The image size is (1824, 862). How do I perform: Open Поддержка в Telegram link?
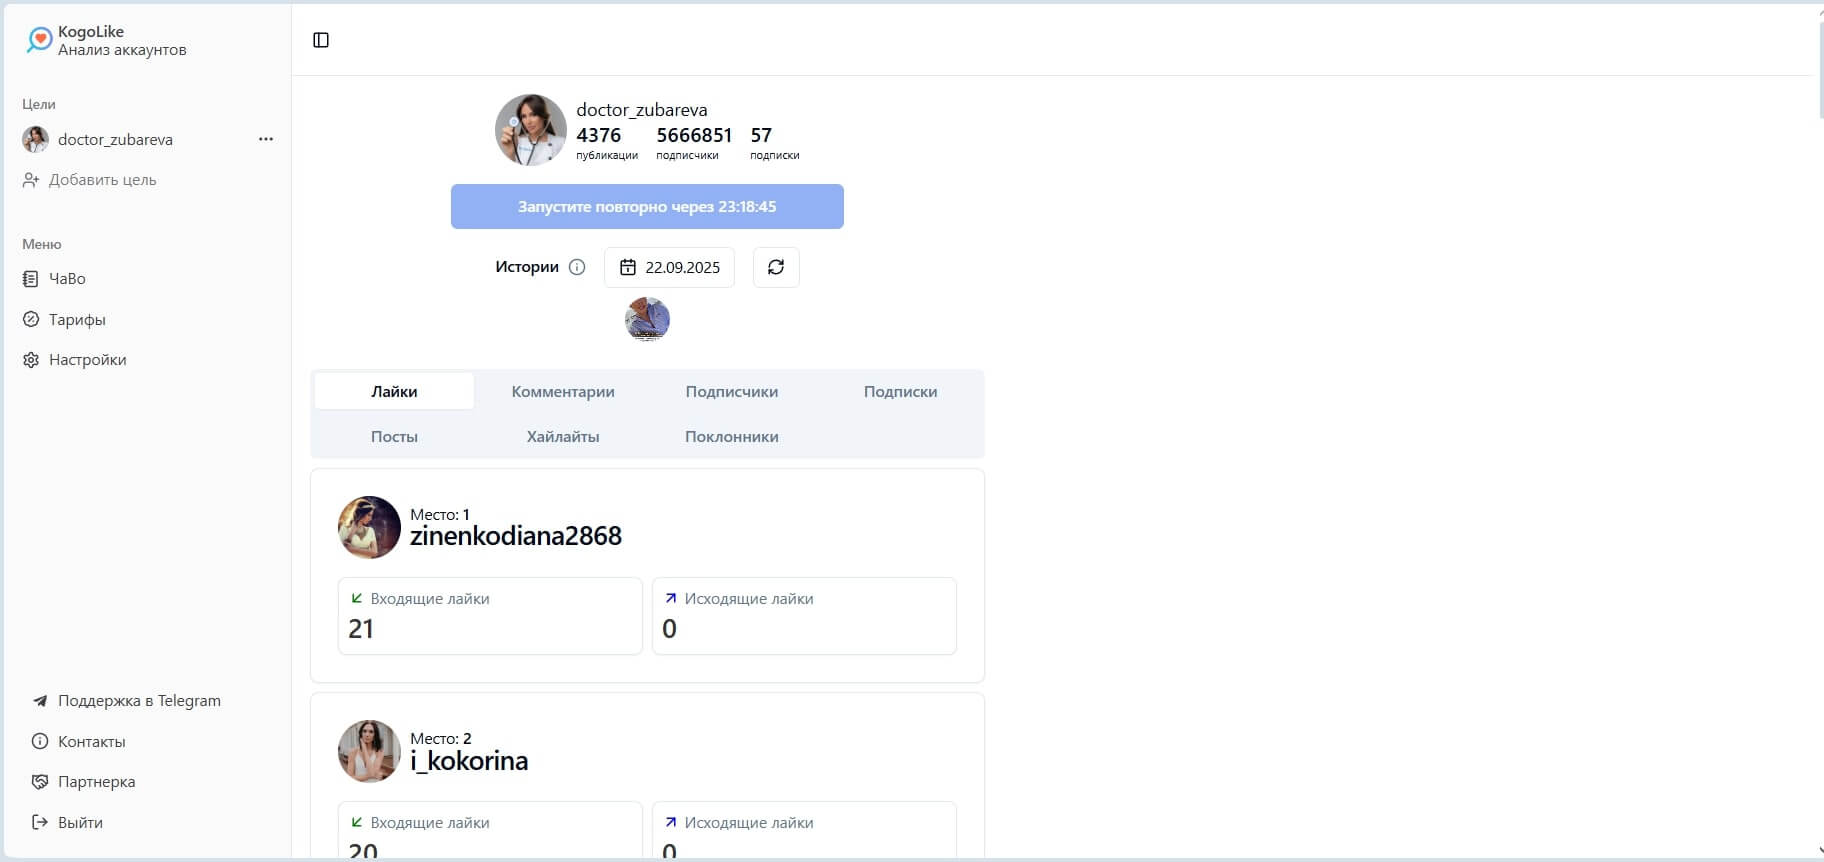pos(139,701)
